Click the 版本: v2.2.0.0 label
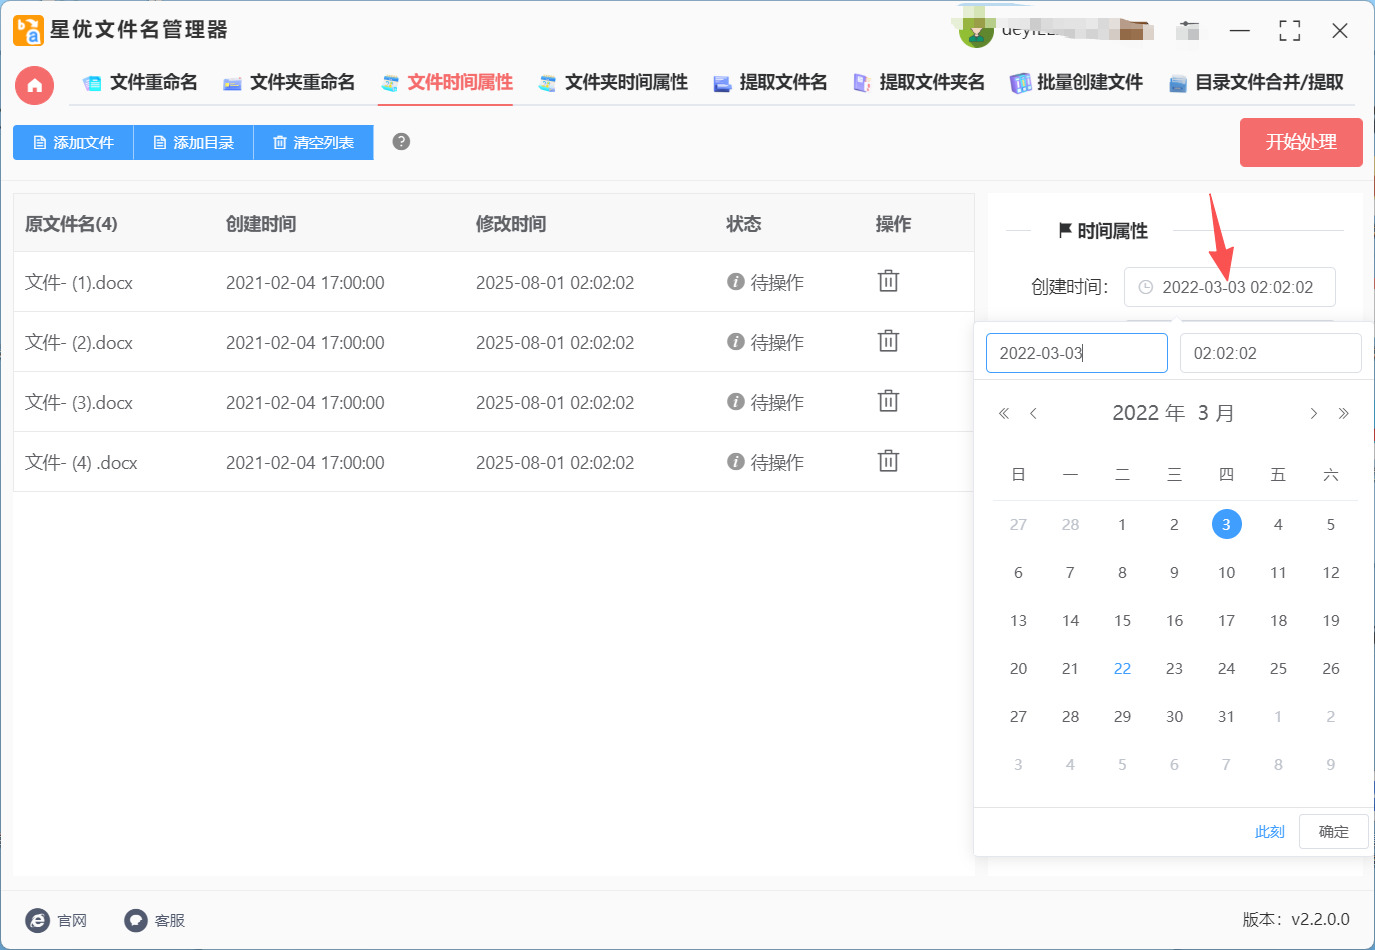Screen dimensions: 1375x950 click(1296, 919)
